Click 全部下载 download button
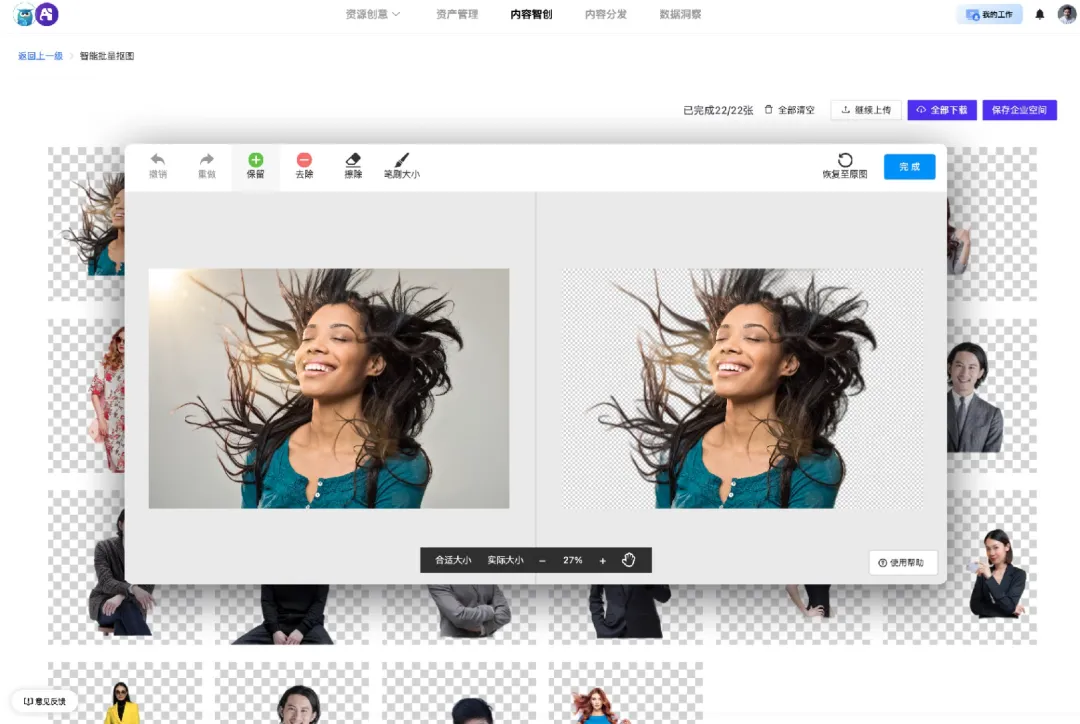Viewport: 1080px width, 724px height. (942, 110)
